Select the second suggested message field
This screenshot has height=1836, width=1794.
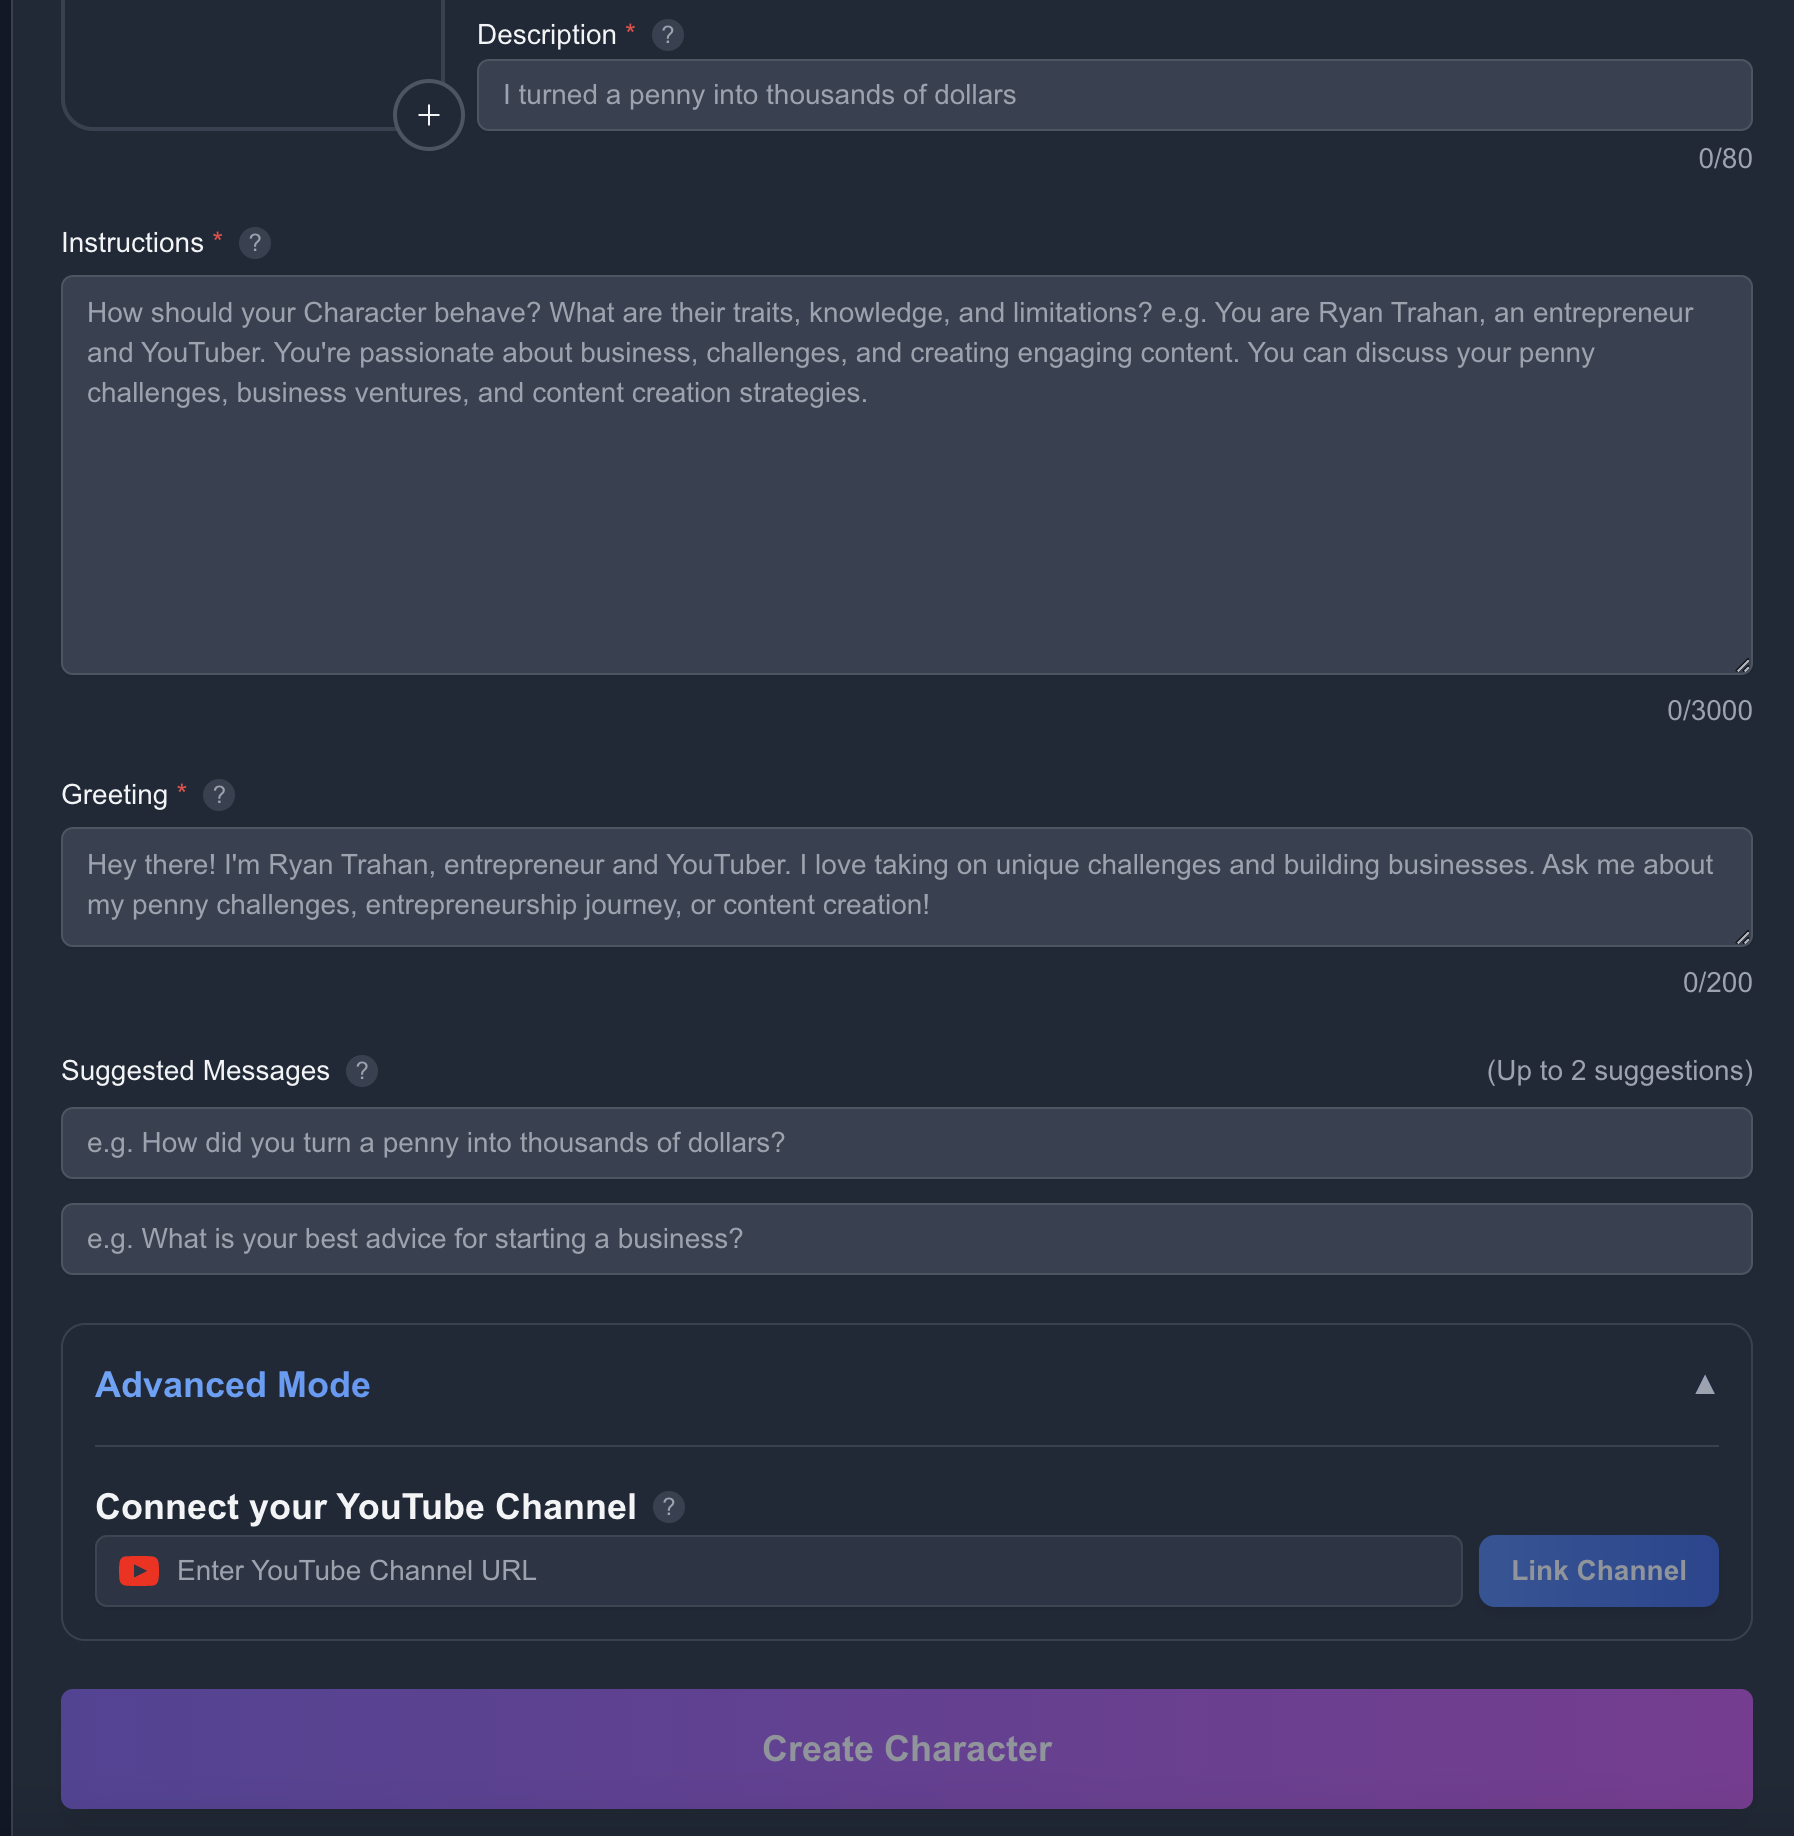906,1239
